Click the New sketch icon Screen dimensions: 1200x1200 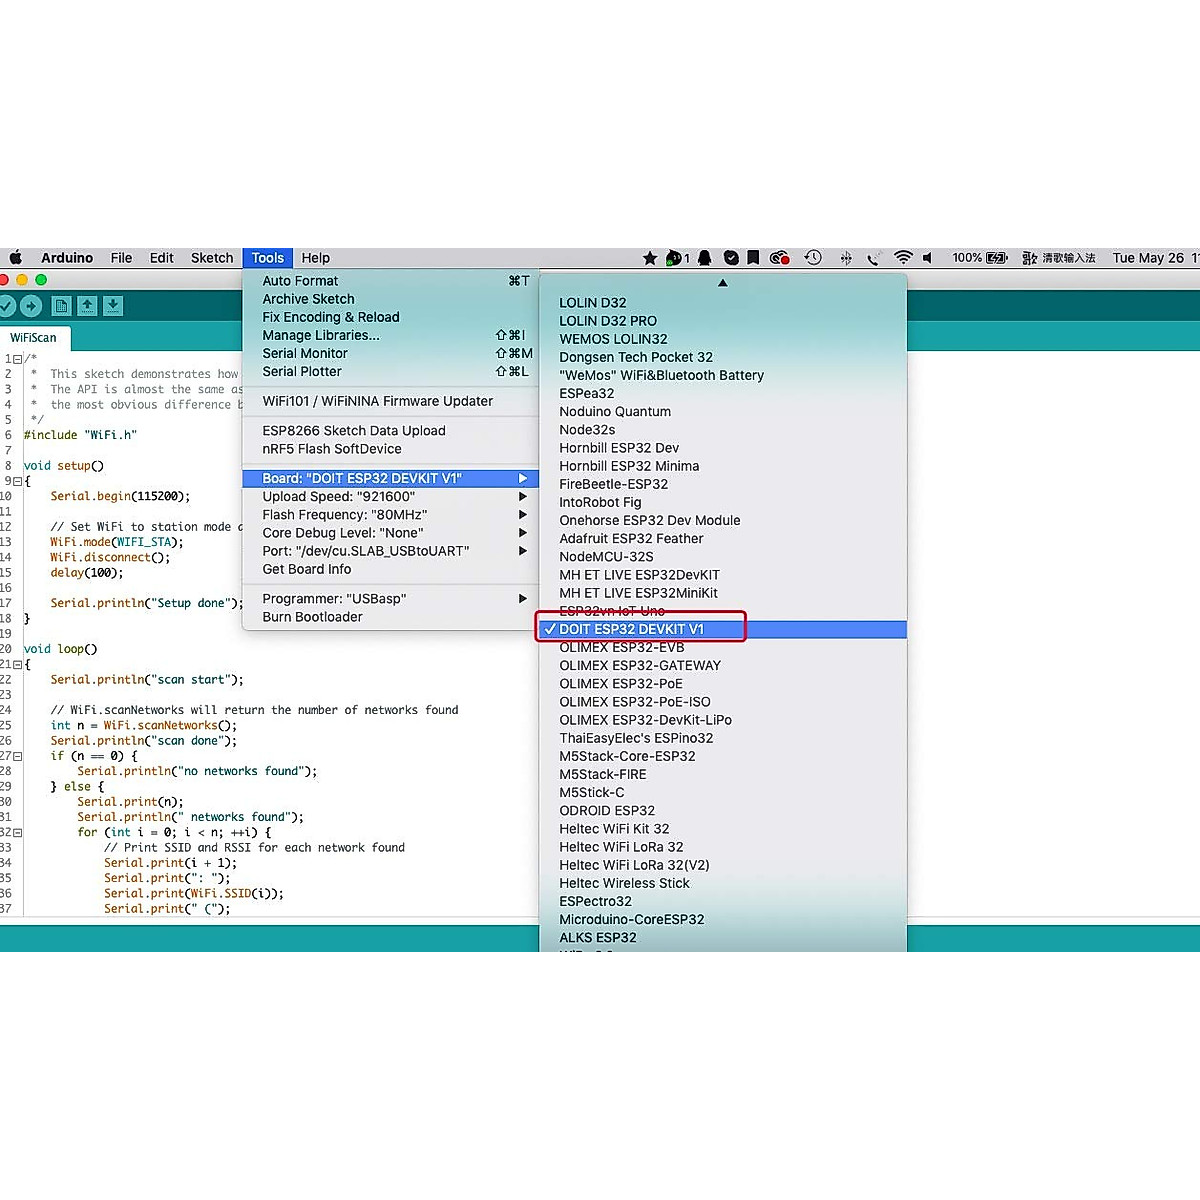[x=61, y=306]
